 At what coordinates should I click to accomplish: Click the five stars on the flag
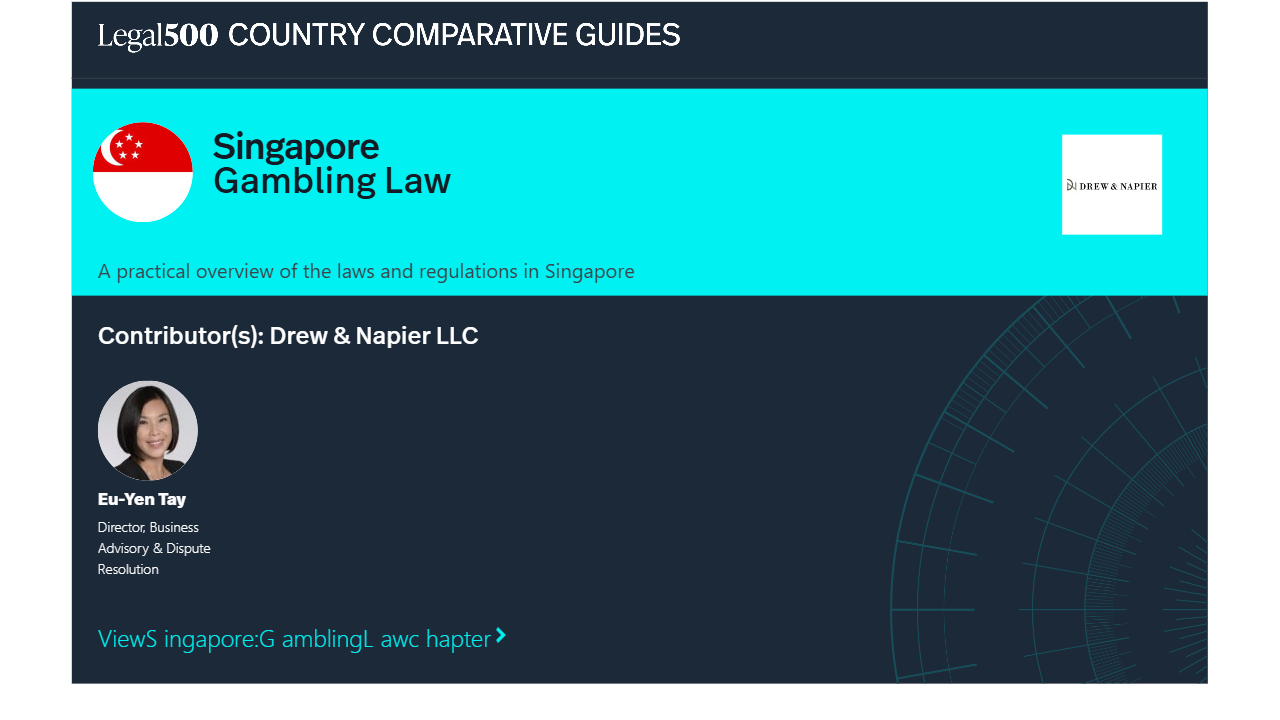129,147
